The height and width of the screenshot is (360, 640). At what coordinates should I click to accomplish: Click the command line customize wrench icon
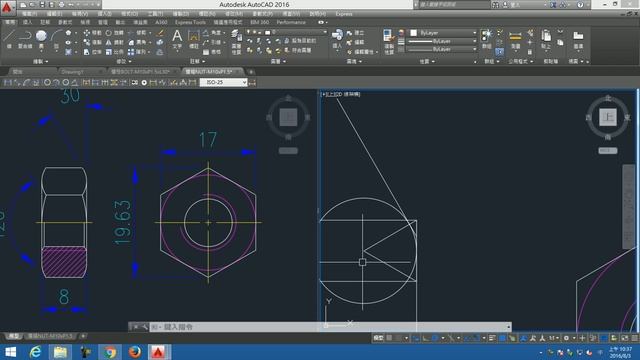tap(144, 327)
